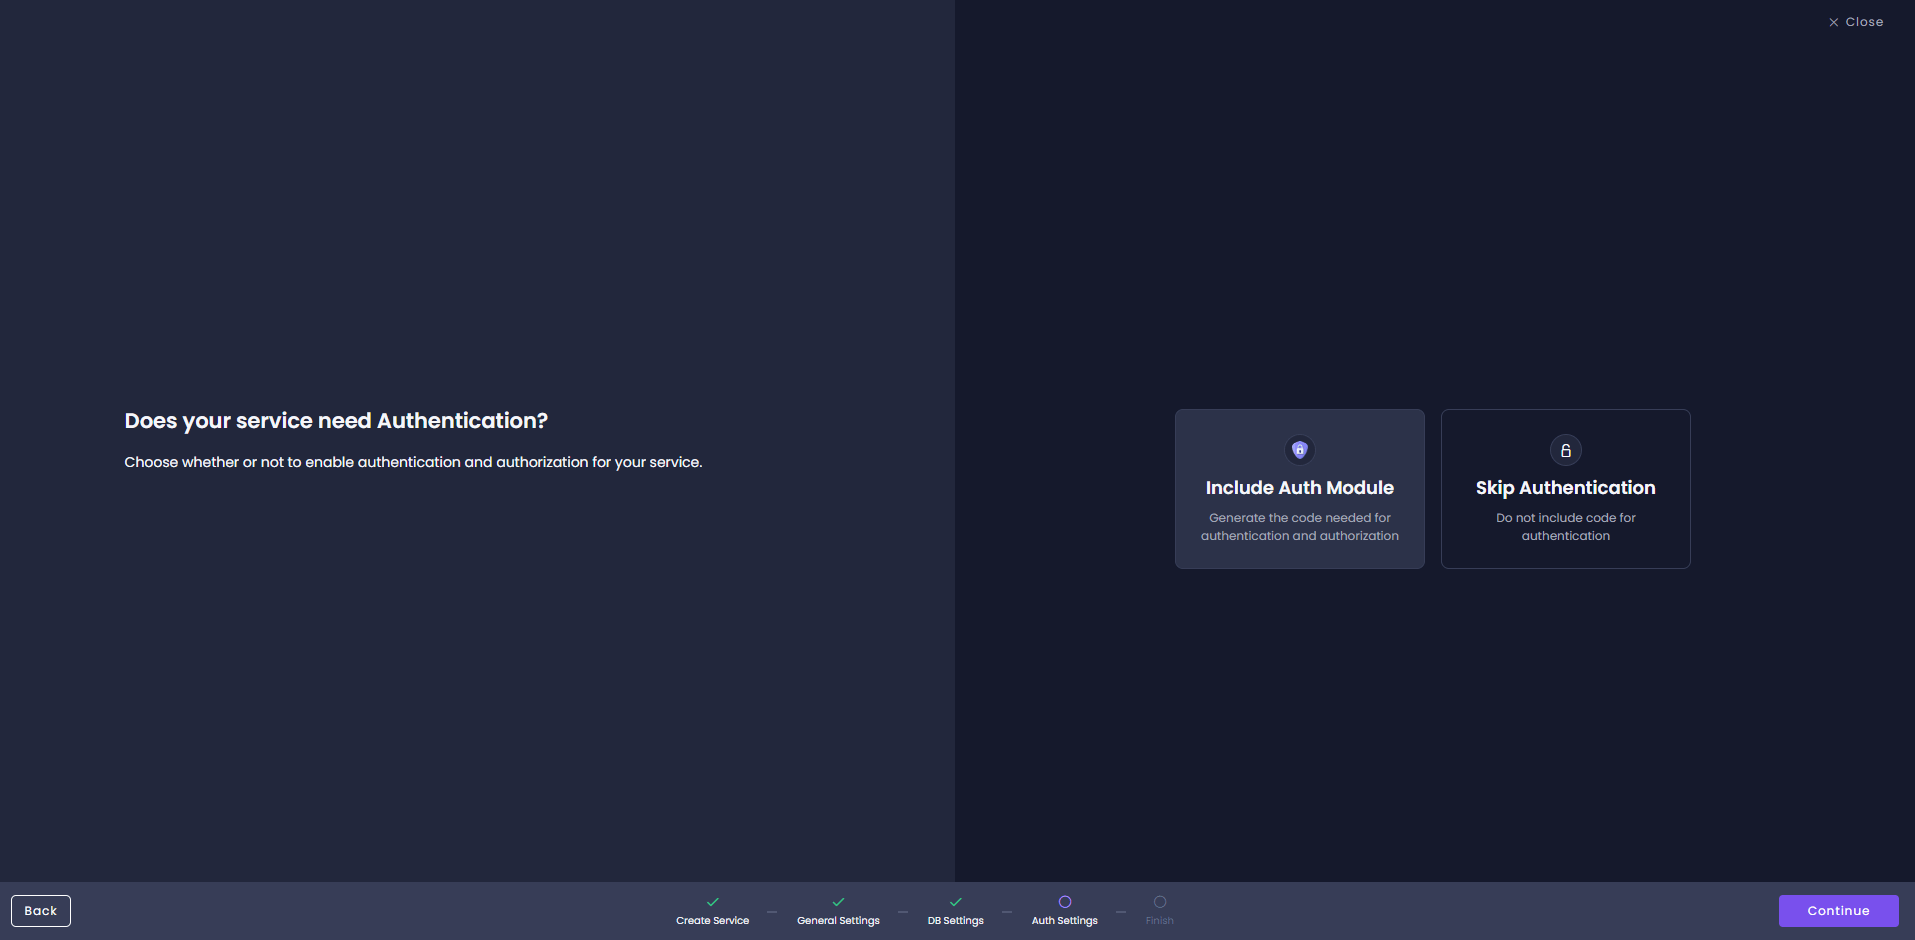1915x940 pixels.
Task: Select the Finish step label
Action: point(1159,921)
